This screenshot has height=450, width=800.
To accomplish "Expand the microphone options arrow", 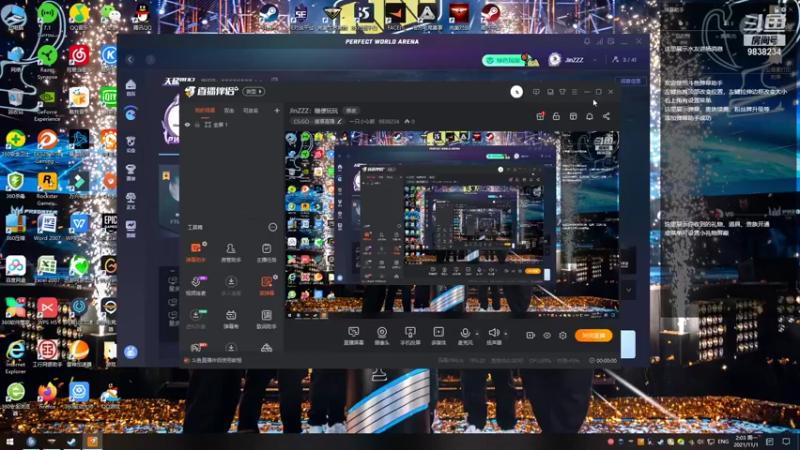I will [x=477, y=334].
